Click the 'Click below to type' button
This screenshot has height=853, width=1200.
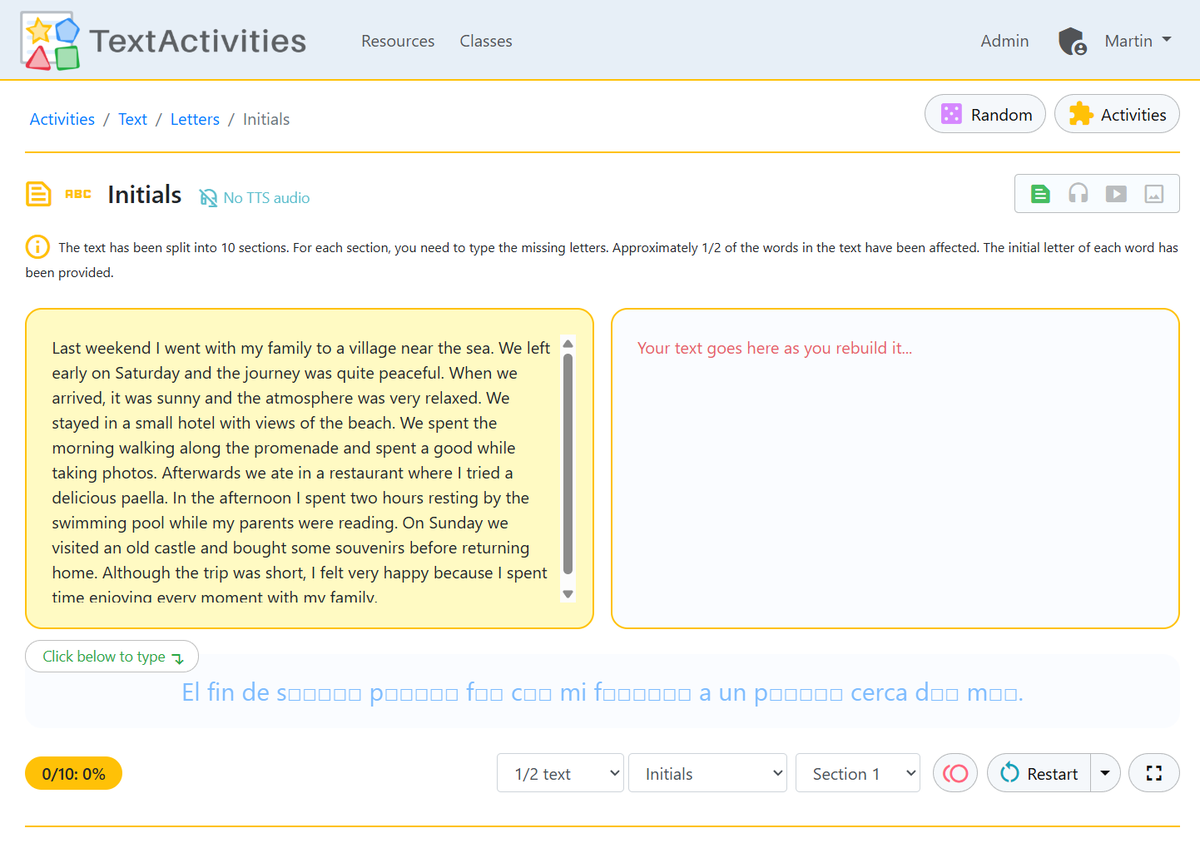(x=112, y=657)
